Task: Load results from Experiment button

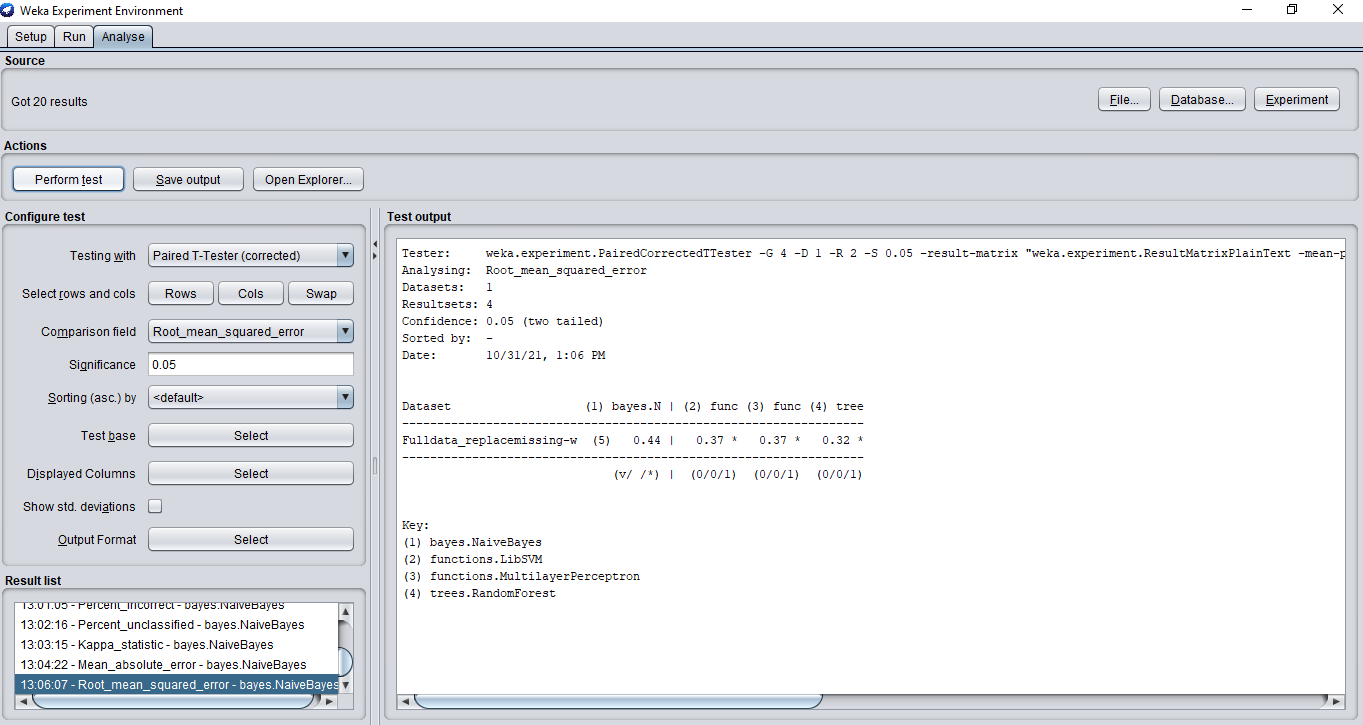Action: pyautogui.click(x=1297, y=100)
